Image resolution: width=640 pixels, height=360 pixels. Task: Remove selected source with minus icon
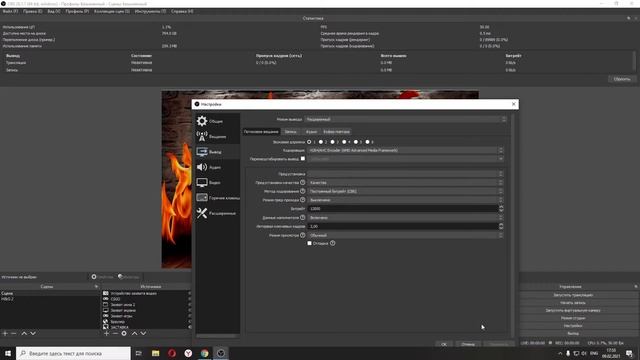pyautogui.click(x=115, y=333)
